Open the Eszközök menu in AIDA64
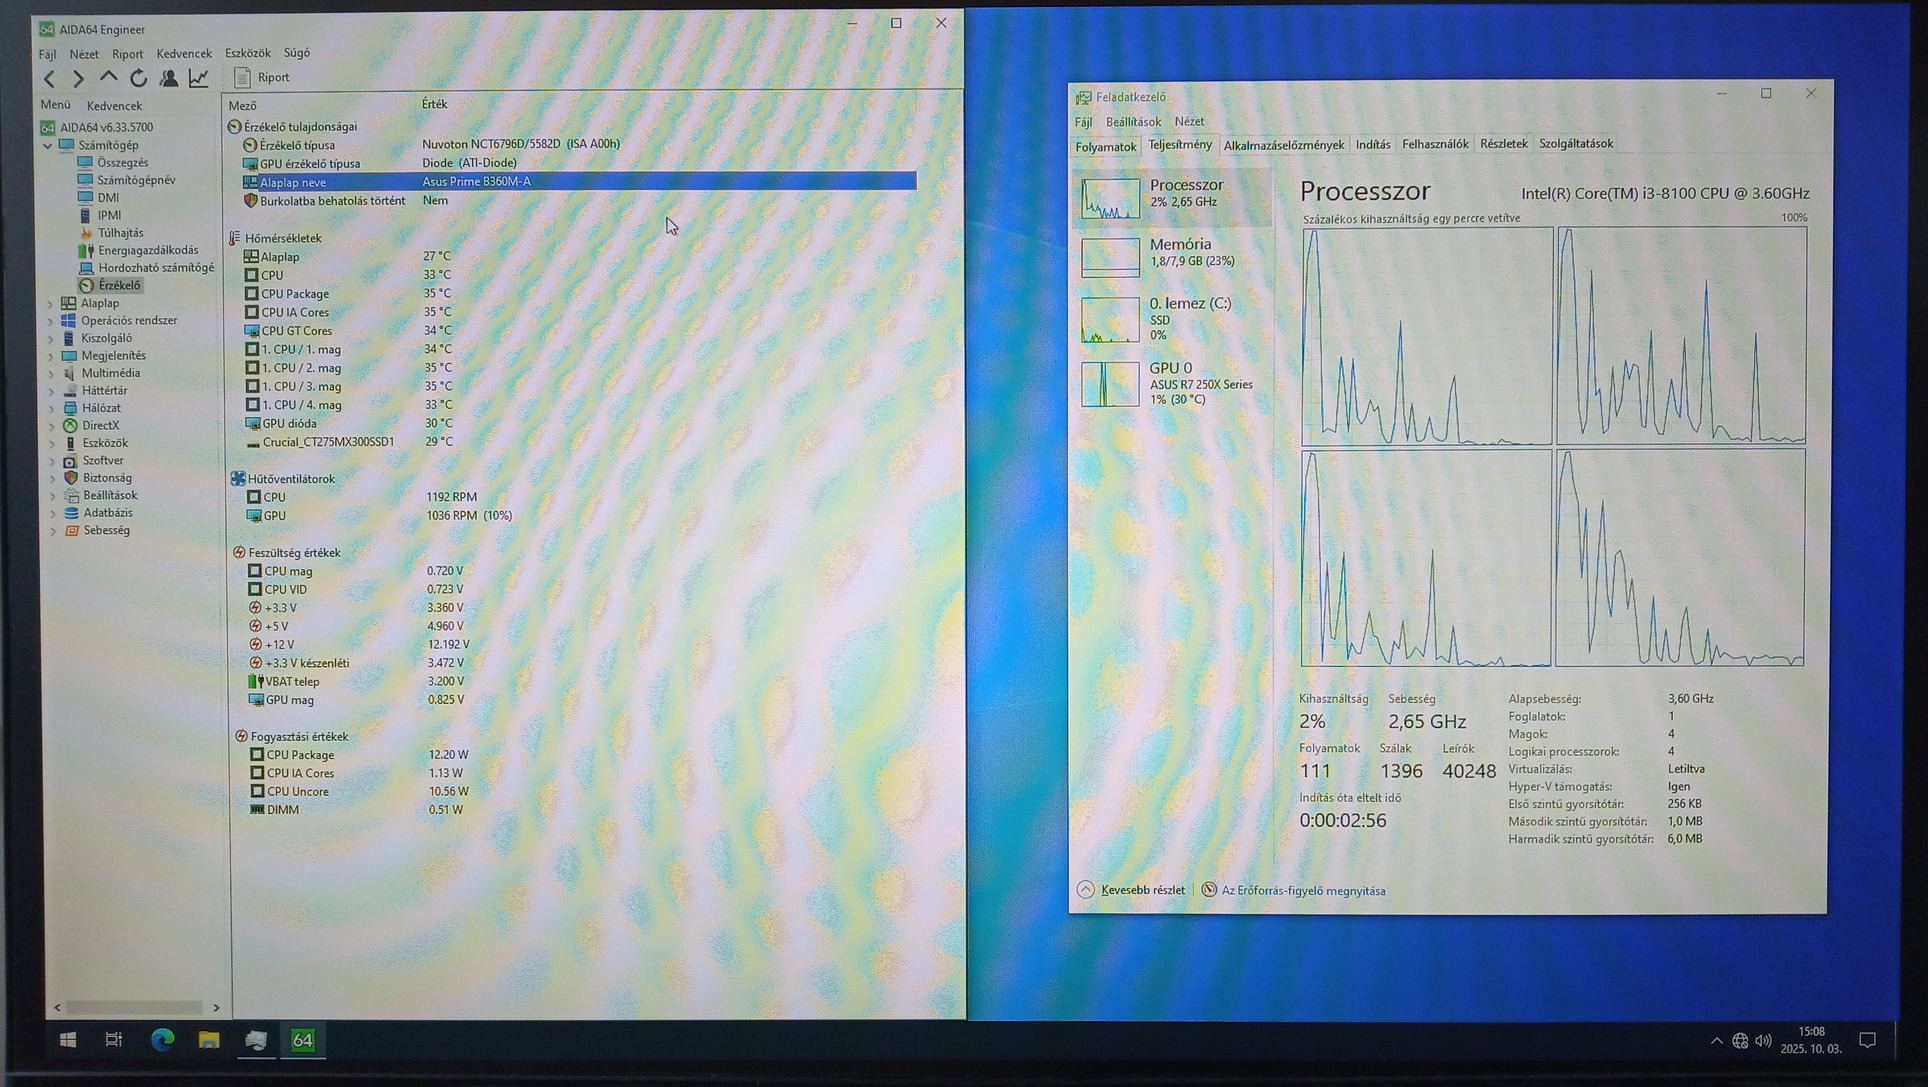 pyautogui.click(x=247, y=53)
